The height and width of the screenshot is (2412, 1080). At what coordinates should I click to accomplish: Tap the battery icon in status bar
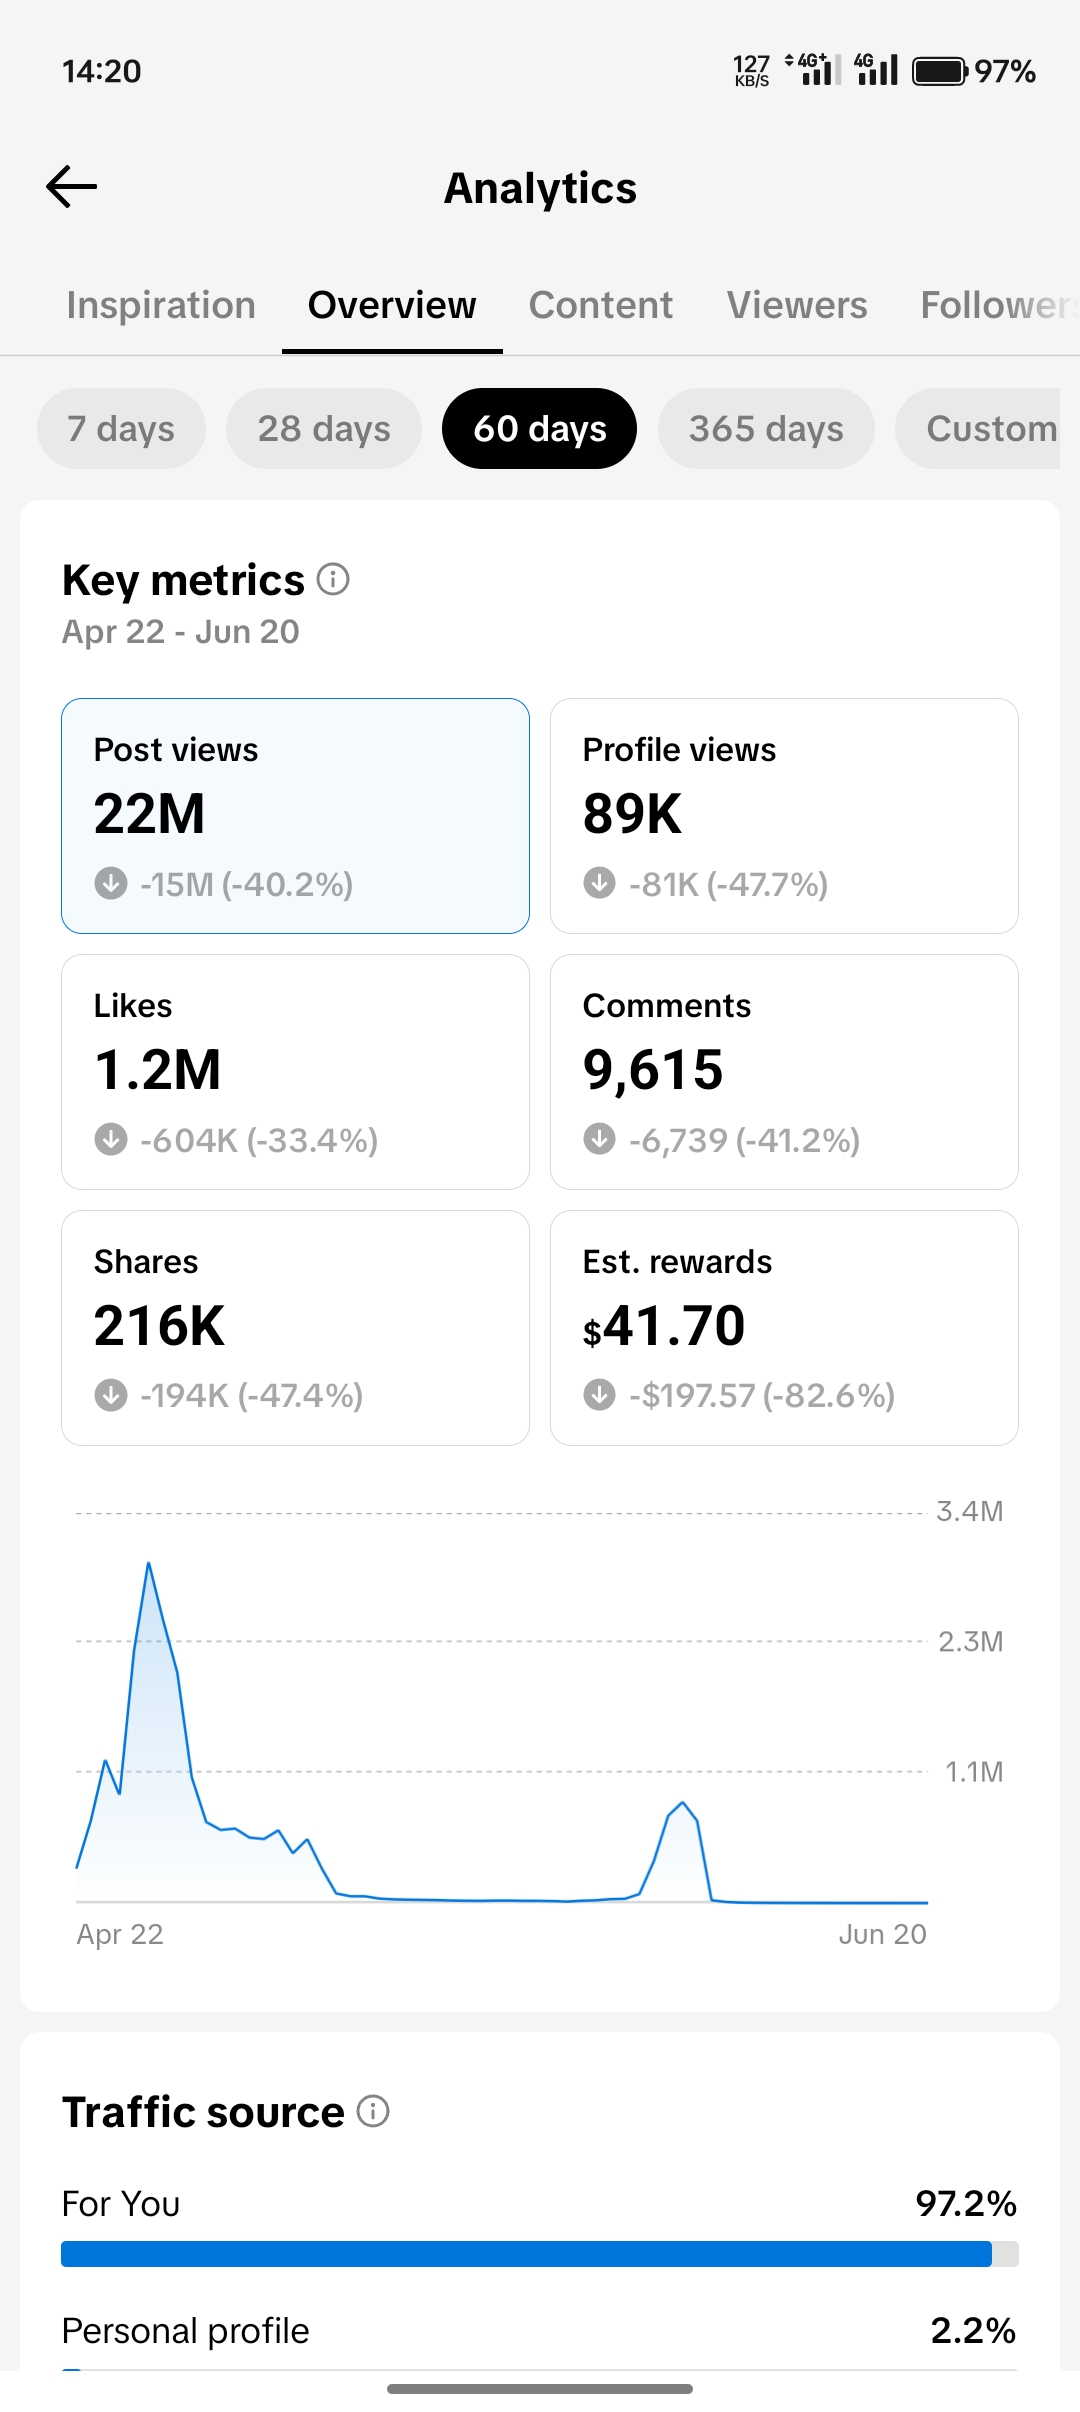pyautogui.click(x=940, y=71)
